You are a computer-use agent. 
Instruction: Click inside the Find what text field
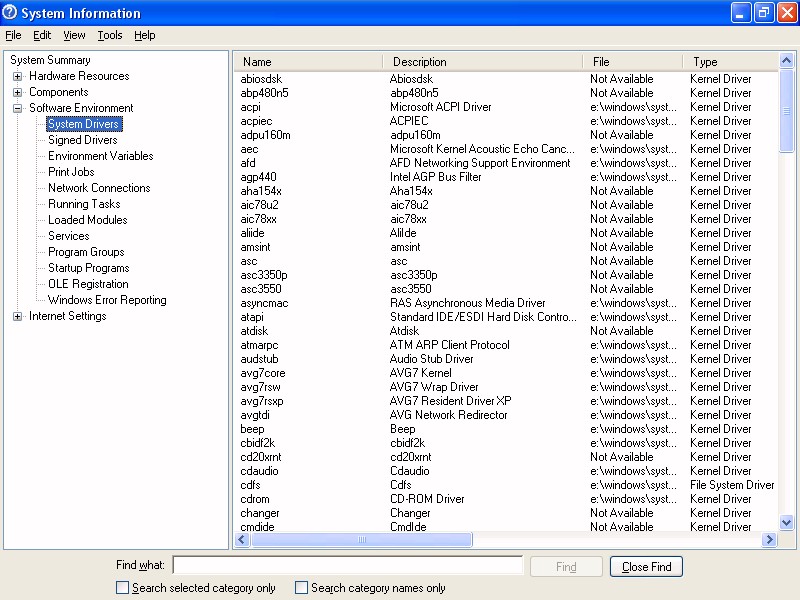pyautogui.click(x=347, y=566)
